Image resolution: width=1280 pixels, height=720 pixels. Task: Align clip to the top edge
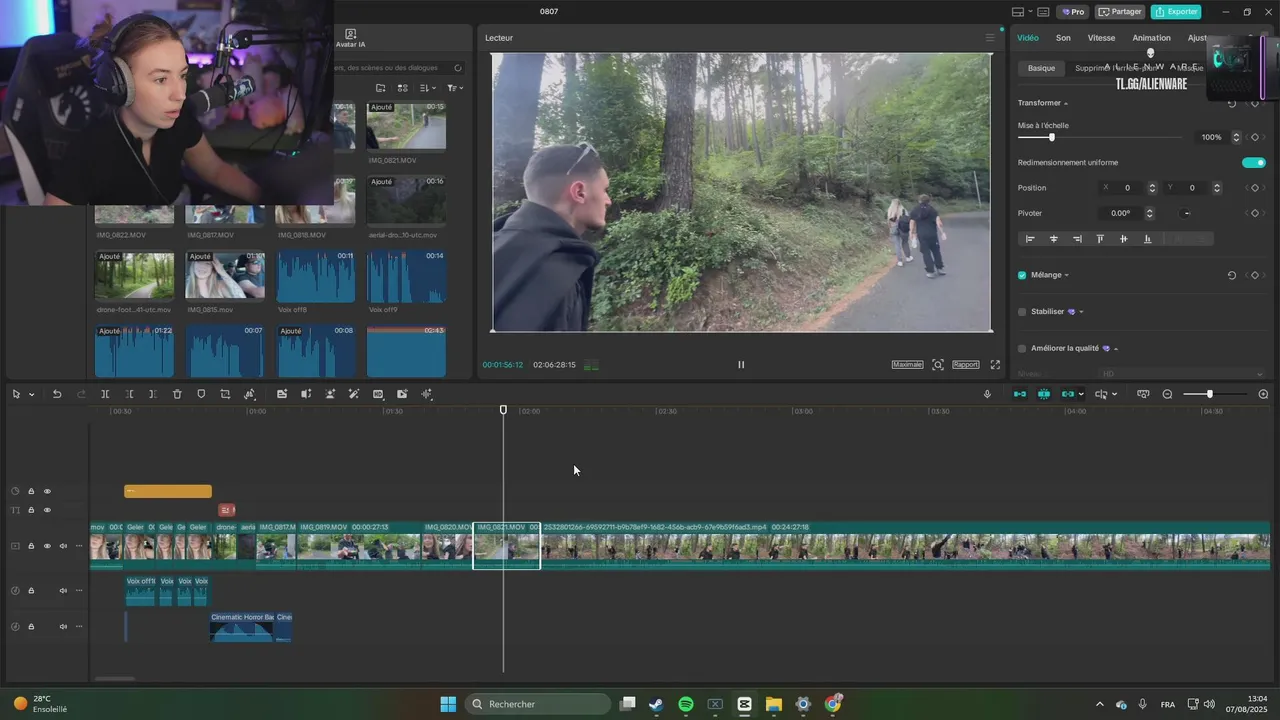(1100, 239)
